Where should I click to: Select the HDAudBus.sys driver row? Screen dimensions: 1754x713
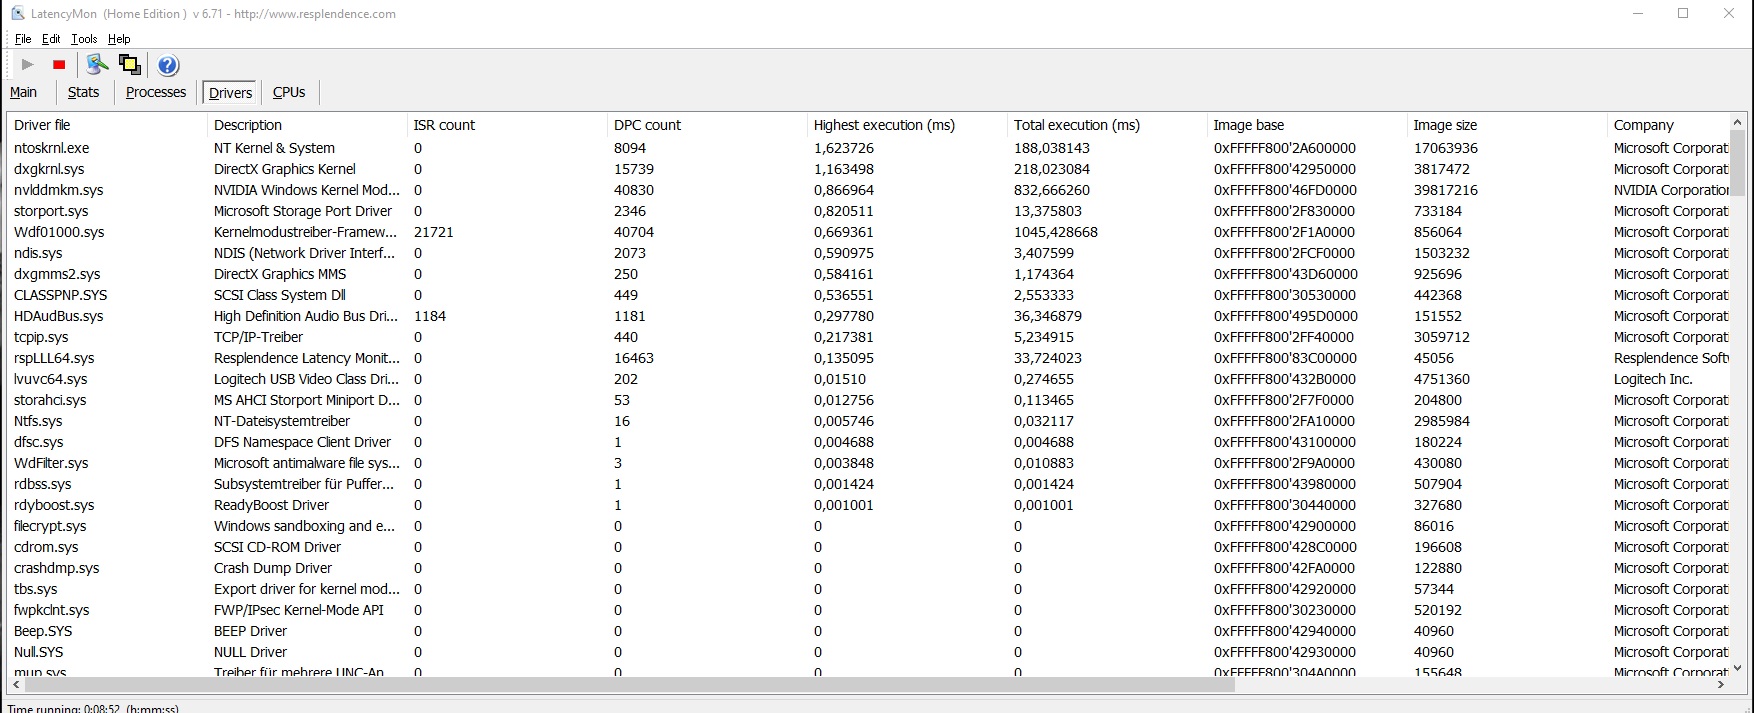coord(869,316)
